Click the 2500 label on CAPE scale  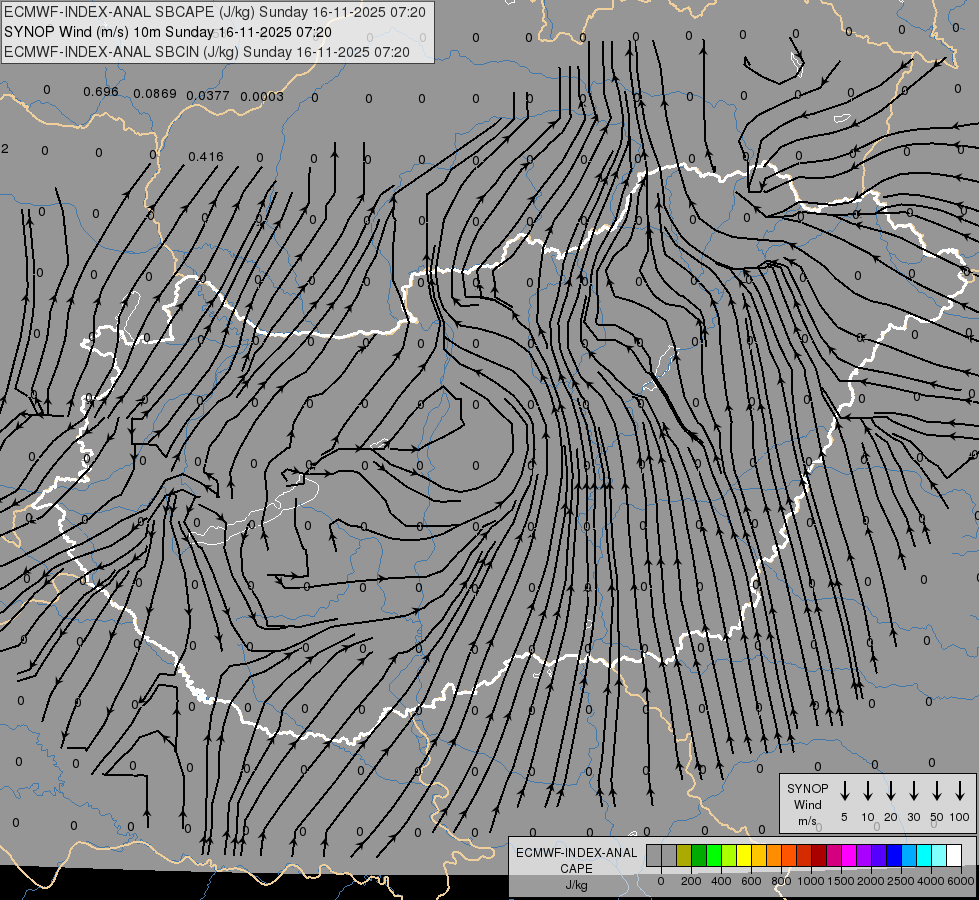(x=901, y=881)
